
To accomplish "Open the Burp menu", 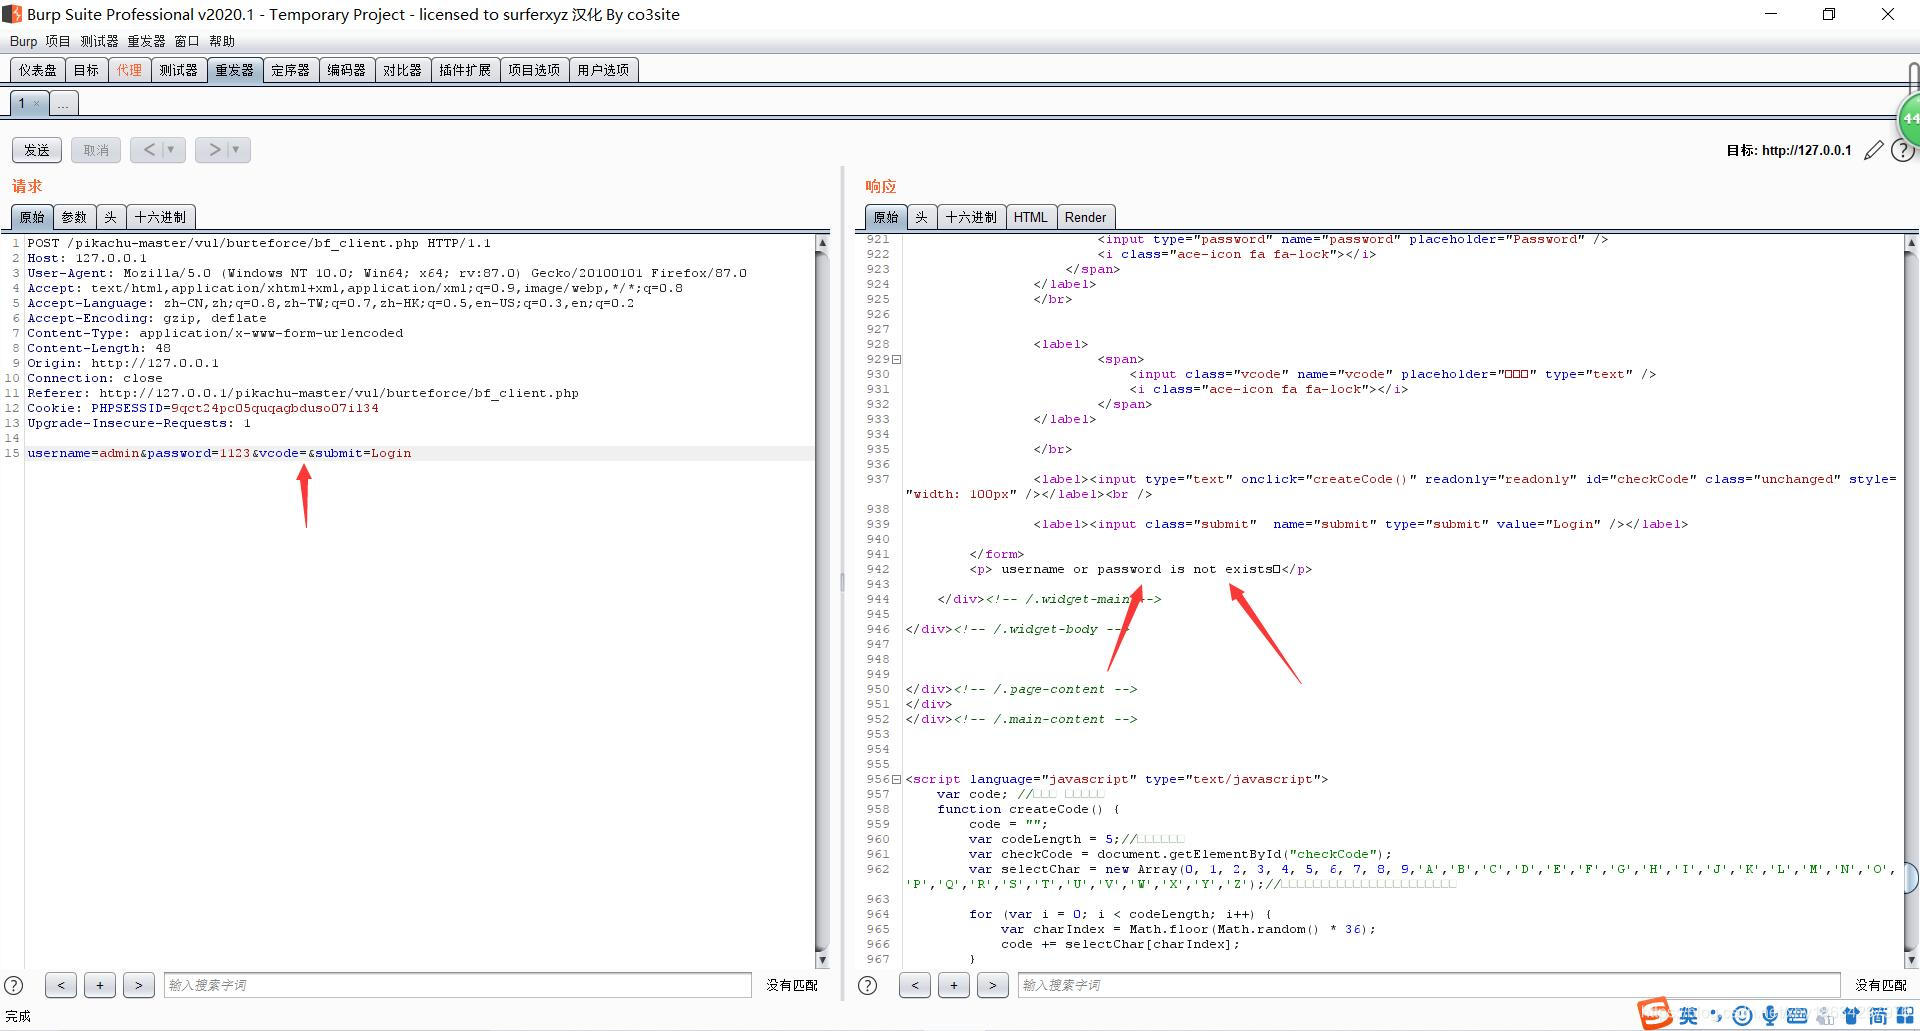I will (23, 41).
